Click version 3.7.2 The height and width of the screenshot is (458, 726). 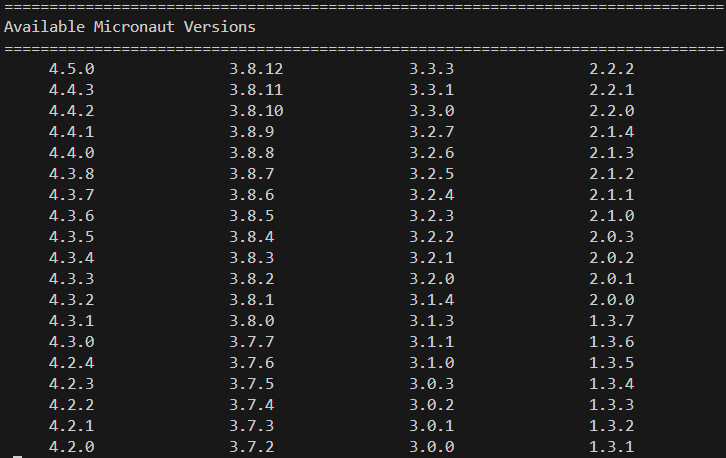(251, 447)
